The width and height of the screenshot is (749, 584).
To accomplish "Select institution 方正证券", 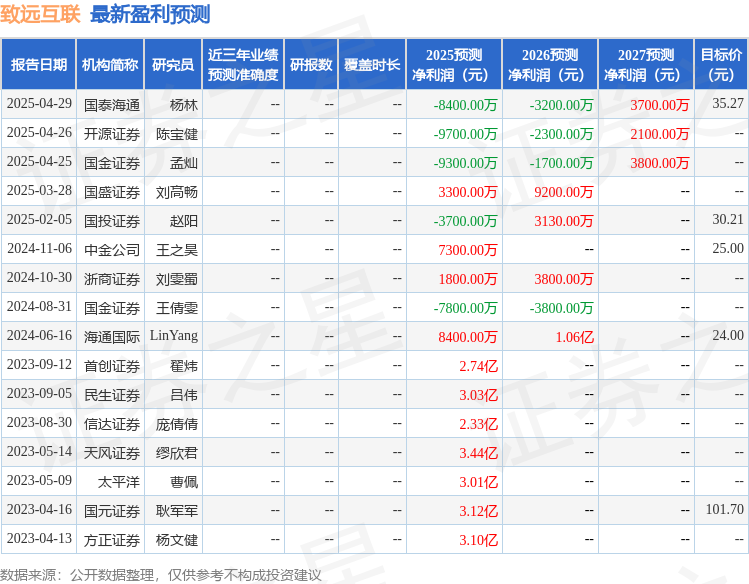I will pos(112,540).
